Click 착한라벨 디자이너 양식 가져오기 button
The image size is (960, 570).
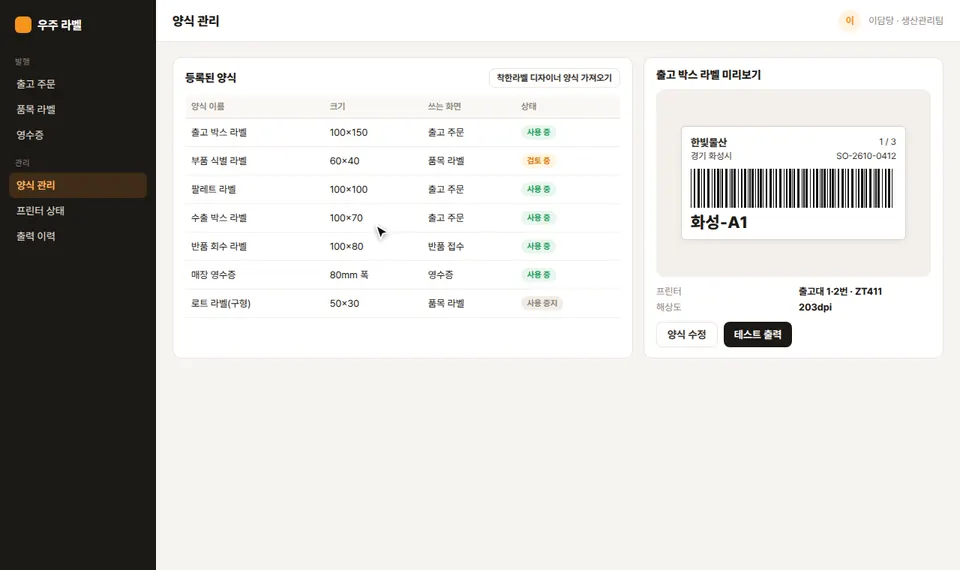(554, 78)
